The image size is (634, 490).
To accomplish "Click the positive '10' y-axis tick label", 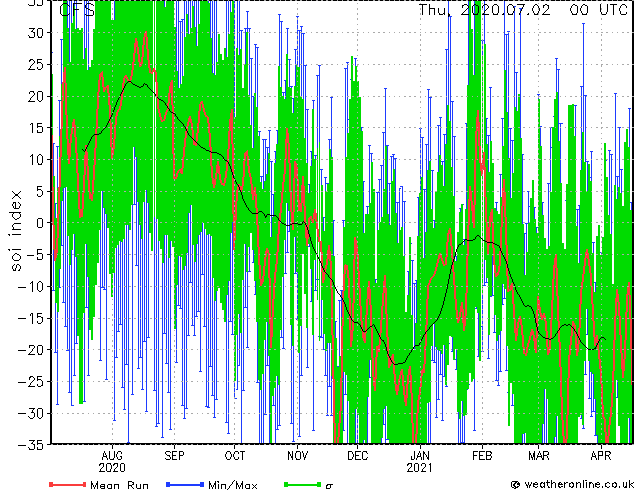I will 37,159.
